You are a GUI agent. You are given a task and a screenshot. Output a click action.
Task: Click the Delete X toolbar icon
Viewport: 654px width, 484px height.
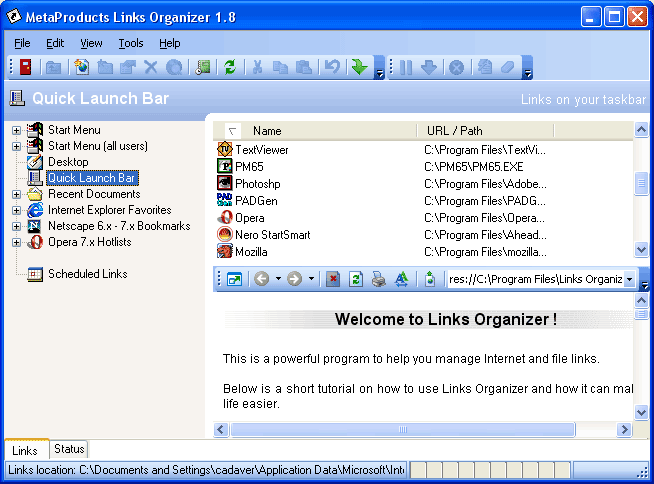click(x=151, y=67)
